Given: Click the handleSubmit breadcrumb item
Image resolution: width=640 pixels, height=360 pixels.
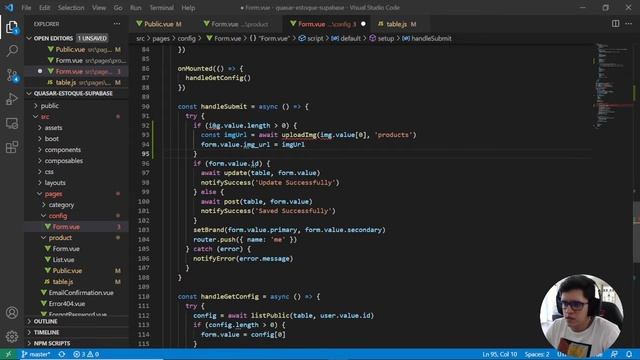Looking at the screenshot, I should 427,38.
